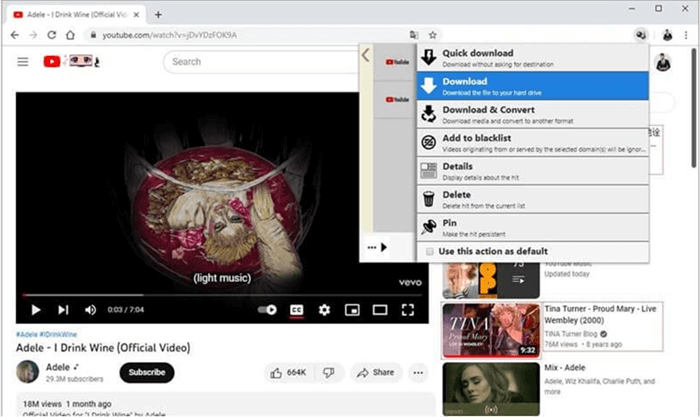Choose Download to hard drive option
This screenshot has height=417, width=700.
click(533, 86)
